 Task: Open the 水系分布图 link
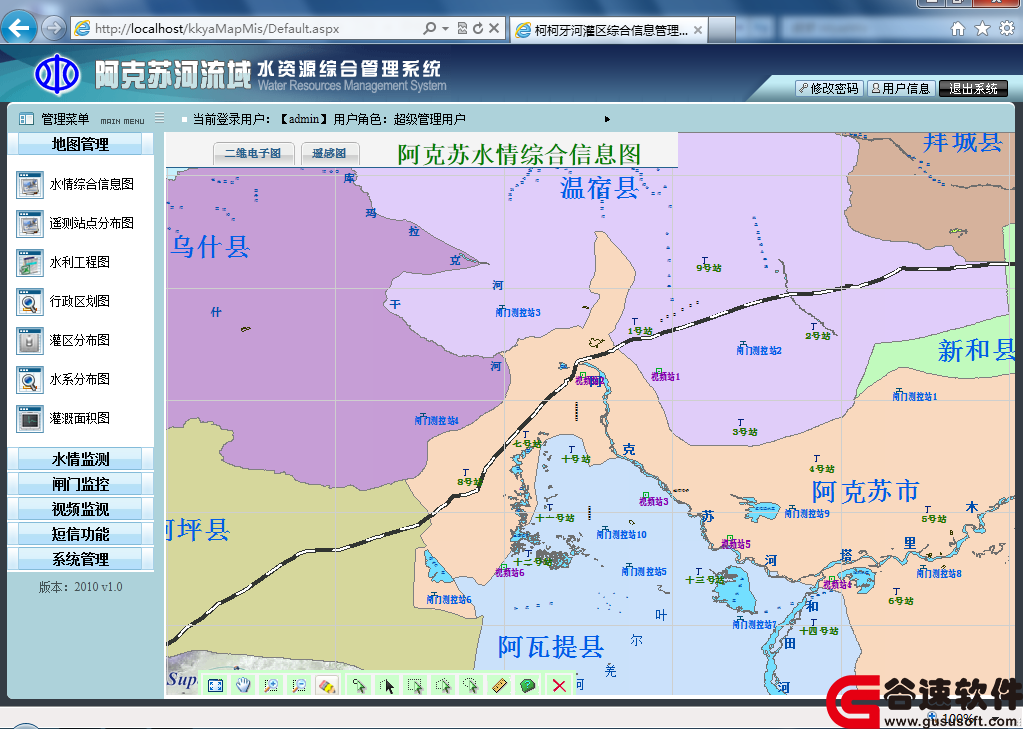click(x=80, y=379)
